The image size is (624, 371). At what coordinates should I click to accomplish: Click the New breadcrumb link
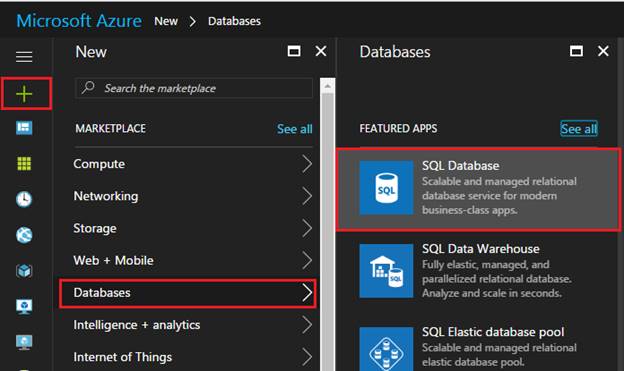coord(166,21)
